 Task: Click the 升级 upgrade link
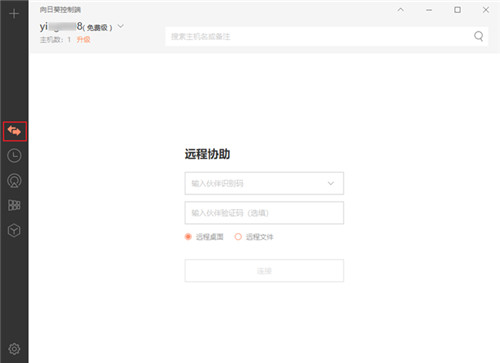coord(84,40)
